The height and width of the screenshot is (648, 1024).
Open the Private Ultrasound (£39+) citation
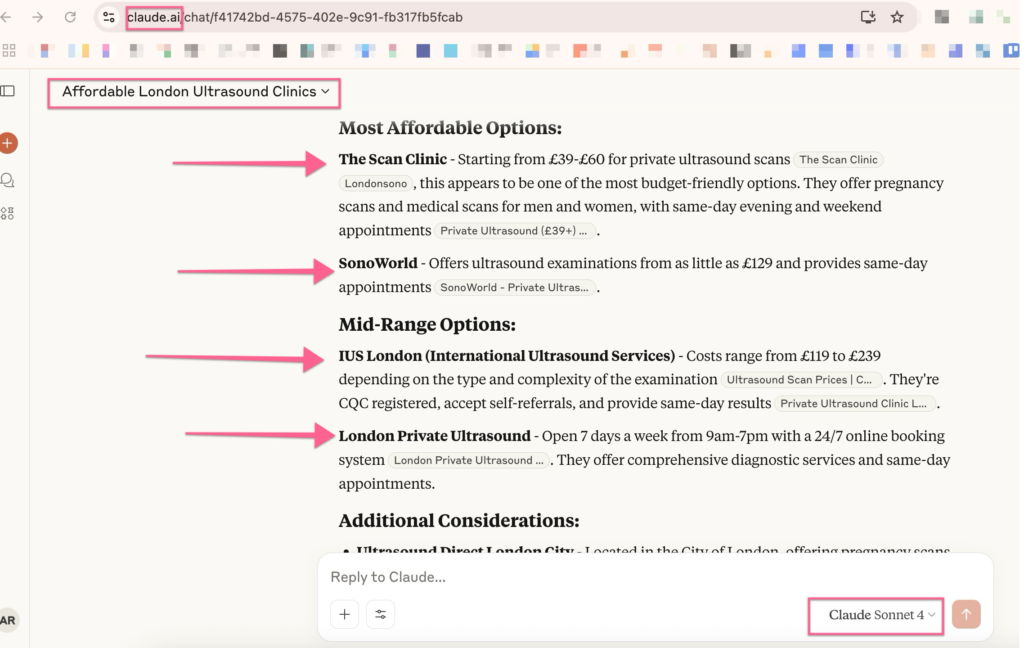tap(514, 231)
